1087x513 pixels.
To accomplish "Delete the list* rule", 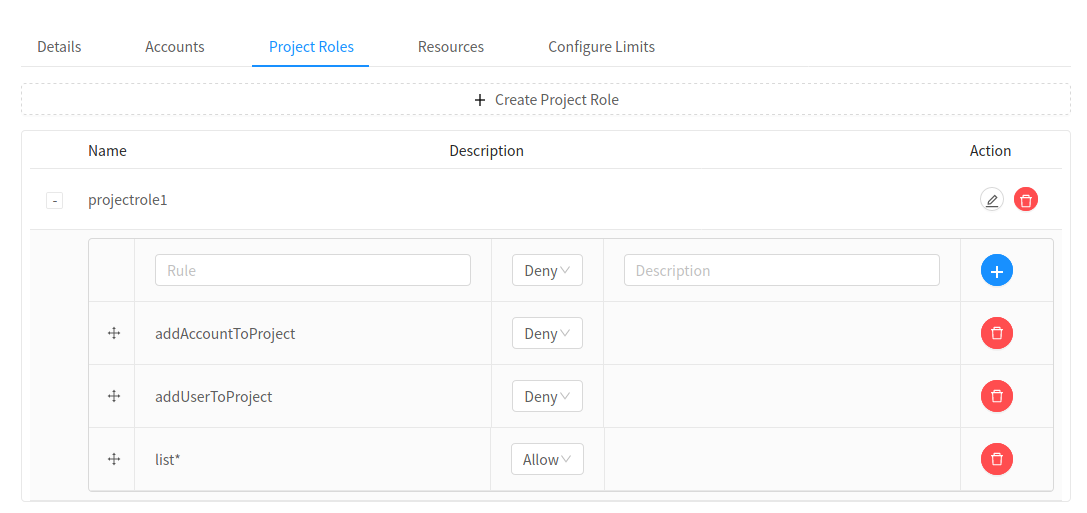I will [997, 459].
